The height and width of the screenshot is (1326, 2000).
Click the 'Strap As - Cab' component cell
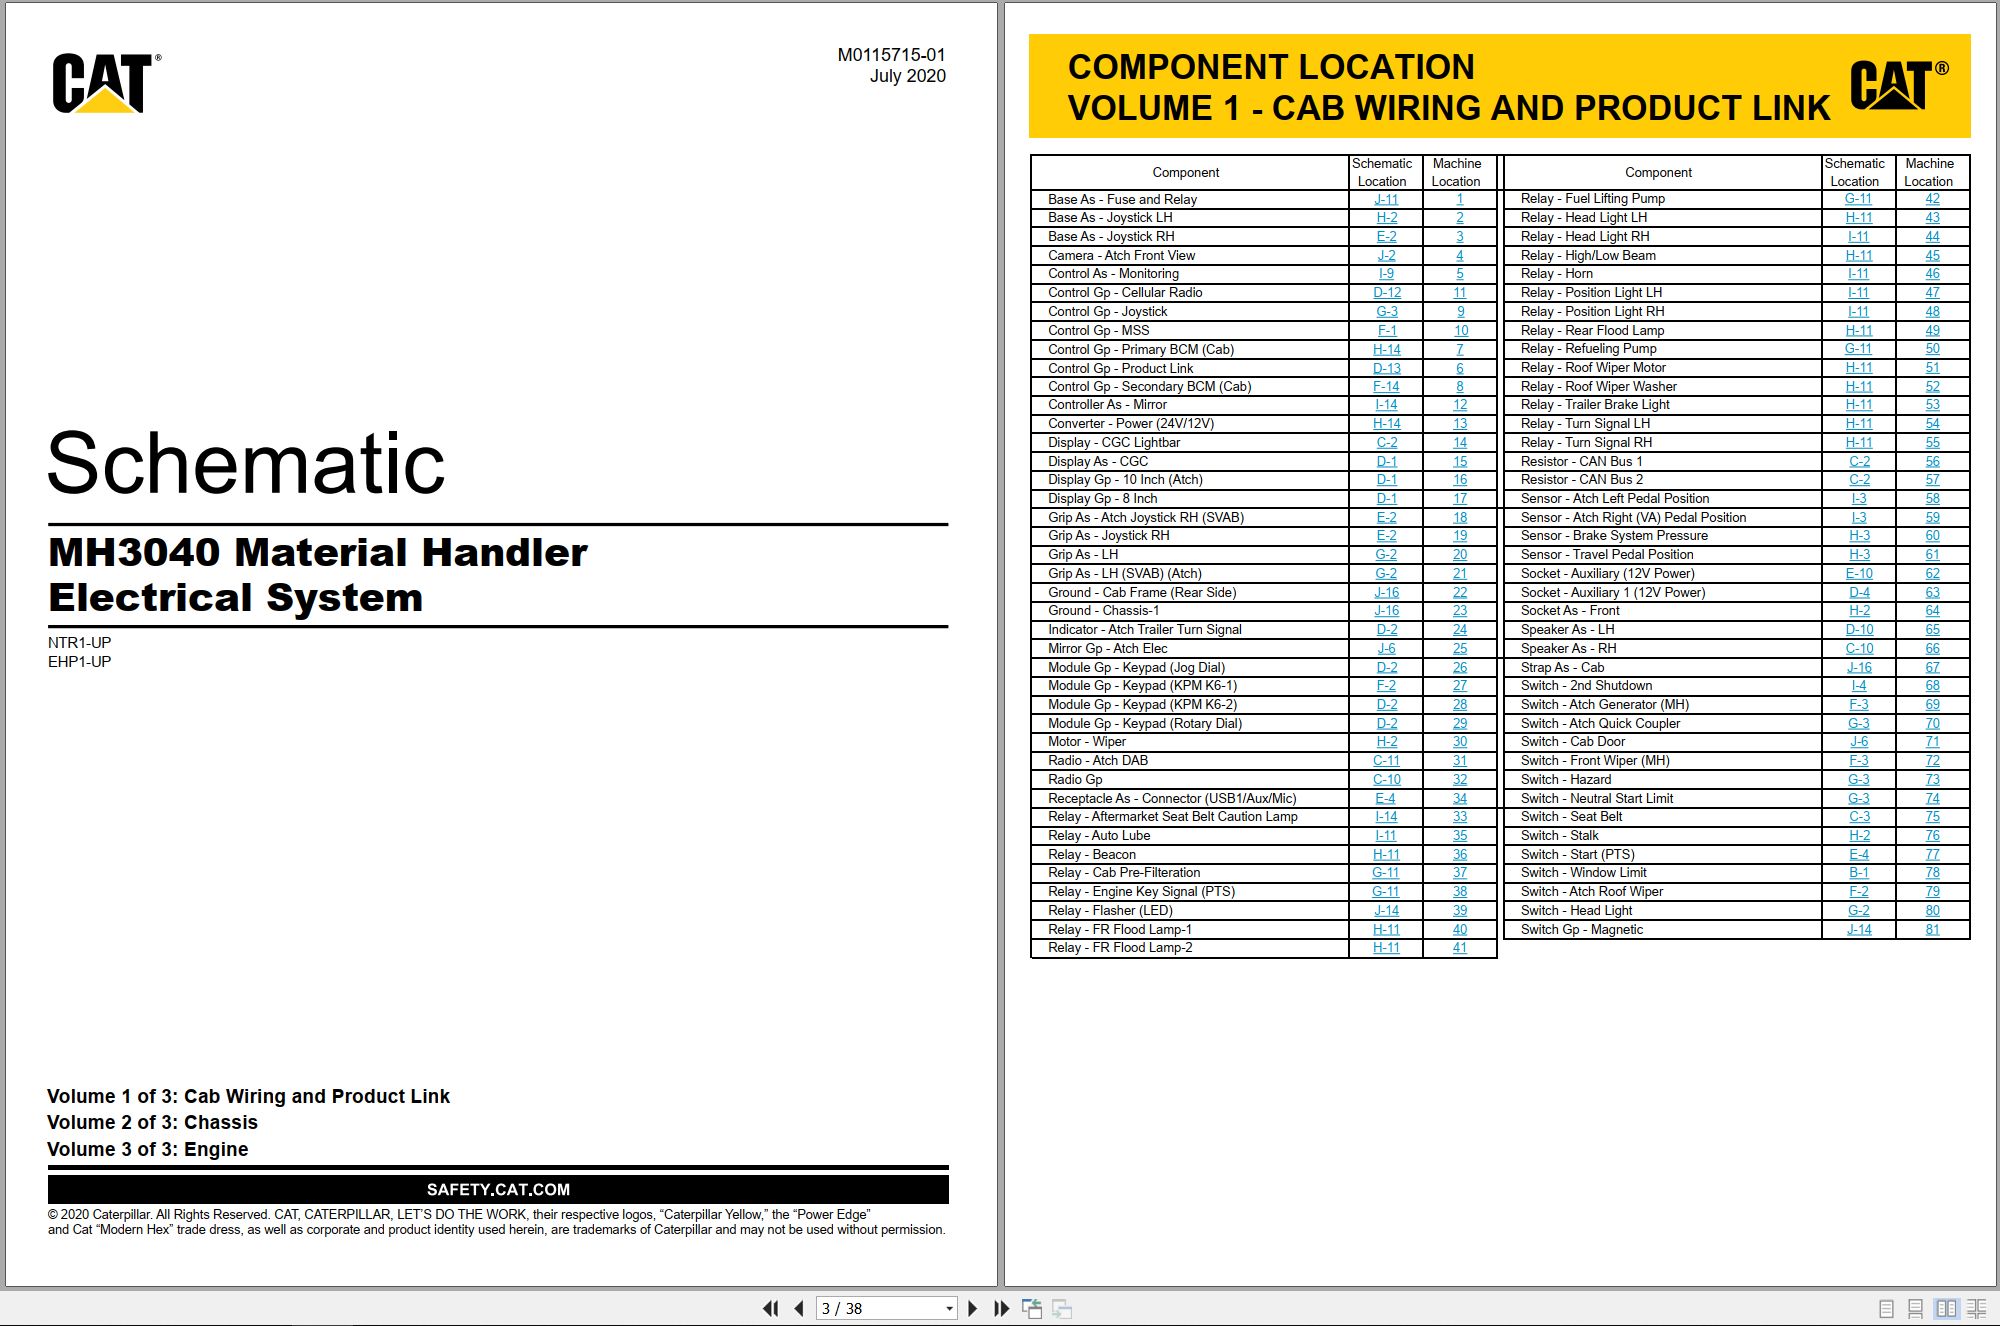1662,667
